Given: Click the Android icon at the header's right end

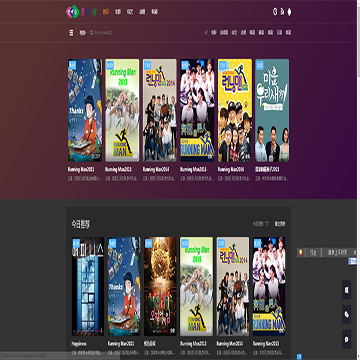Looking at the screenshot, I should (x=289, y=12).
